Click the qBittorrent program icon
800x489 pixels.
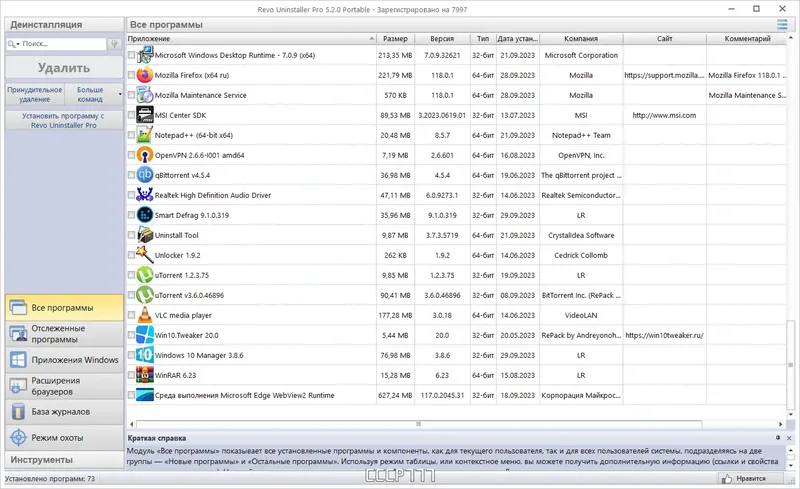[145, 175]
